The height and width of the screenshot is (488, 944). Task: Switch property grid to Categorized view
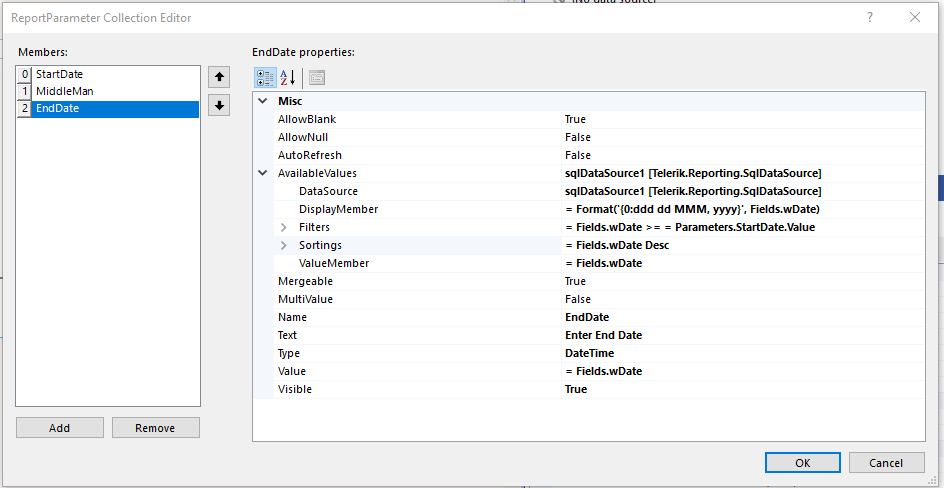coord(265,78)
